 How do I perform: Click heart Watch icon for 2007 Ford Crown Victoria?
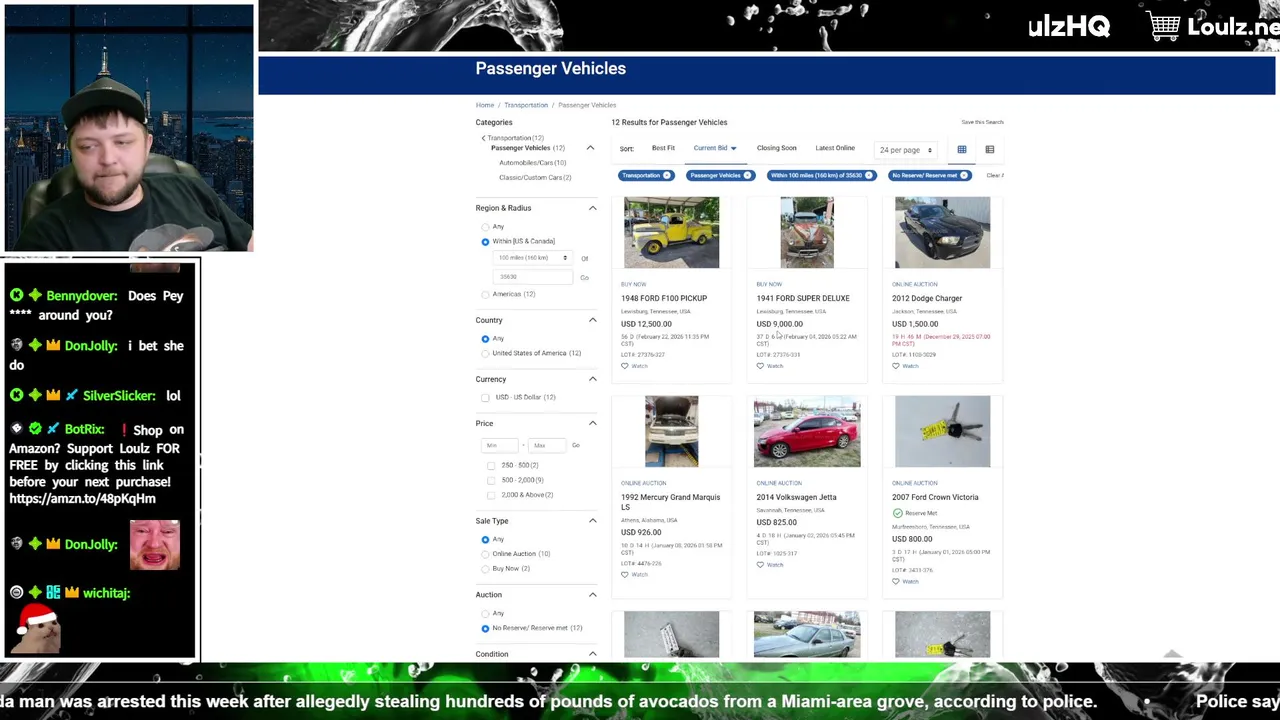896,581
